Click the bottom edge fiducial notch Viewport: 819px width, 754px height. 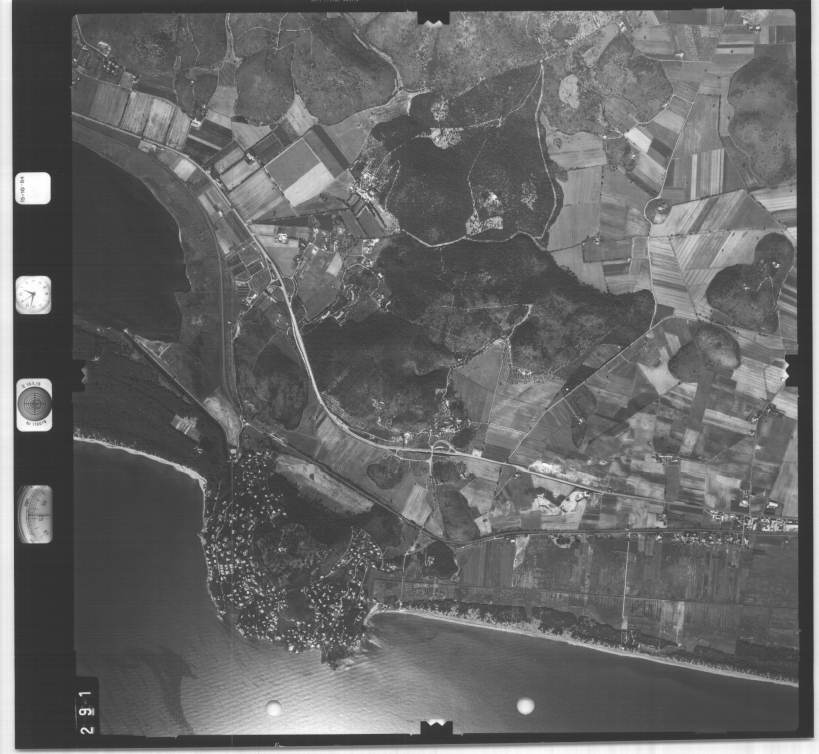pyautogui.click(x=435, y=728)
